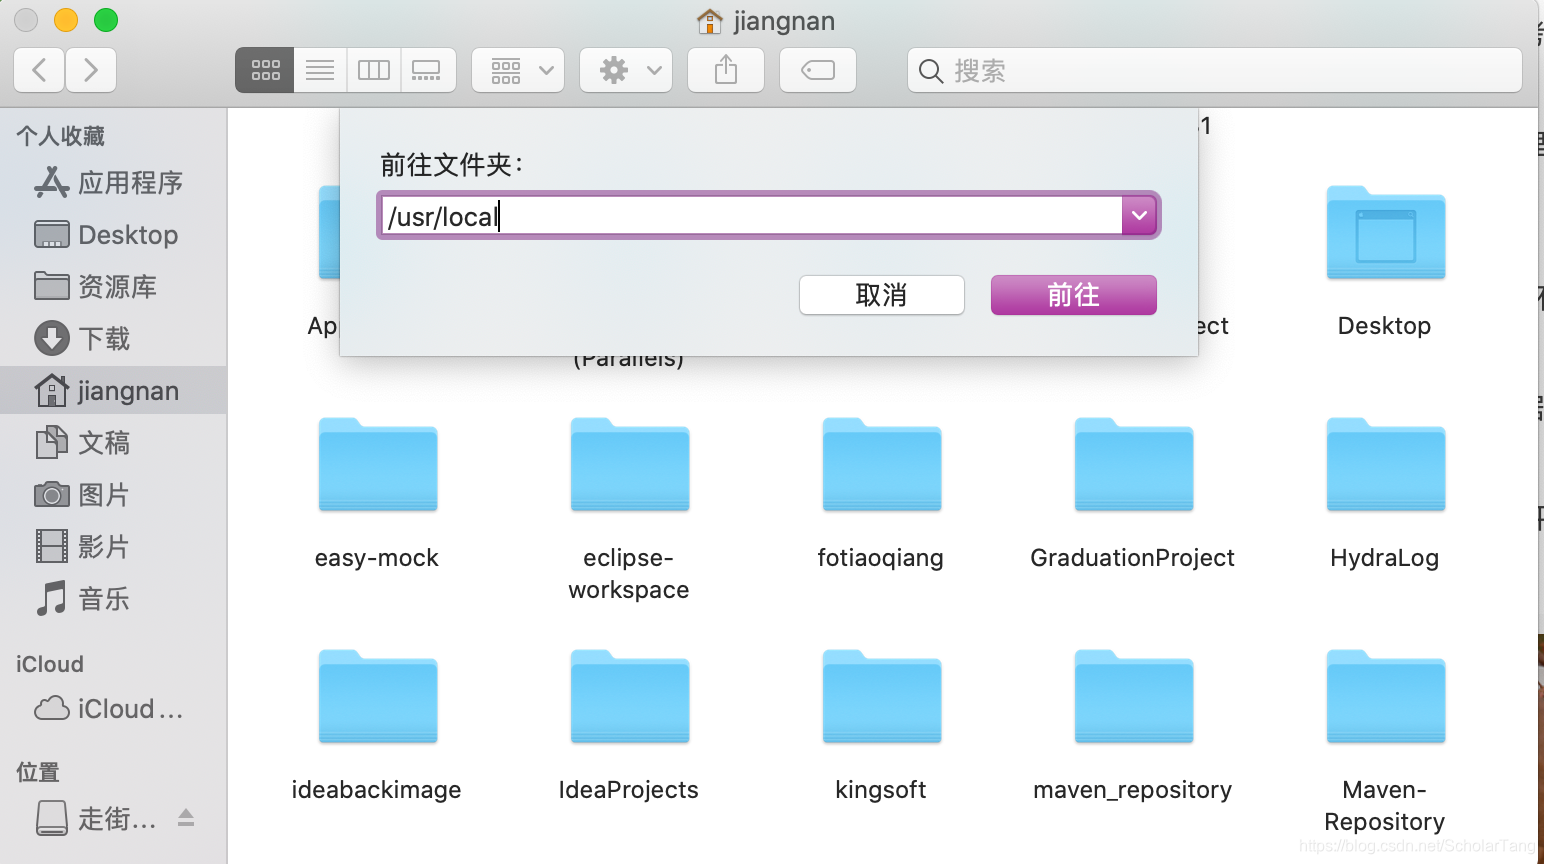Click the jiangnan window title icon
This screenshot has height=864, width=1544.
pos(710,21)
